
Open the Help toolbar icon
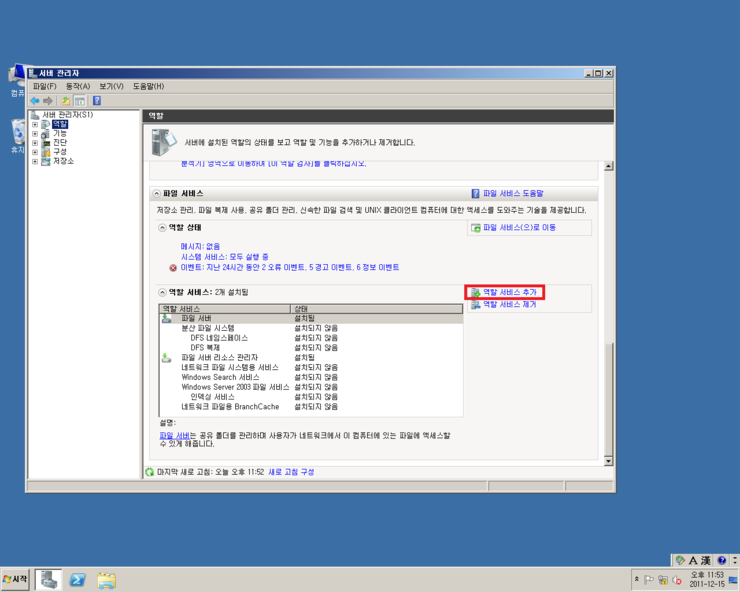97,101
